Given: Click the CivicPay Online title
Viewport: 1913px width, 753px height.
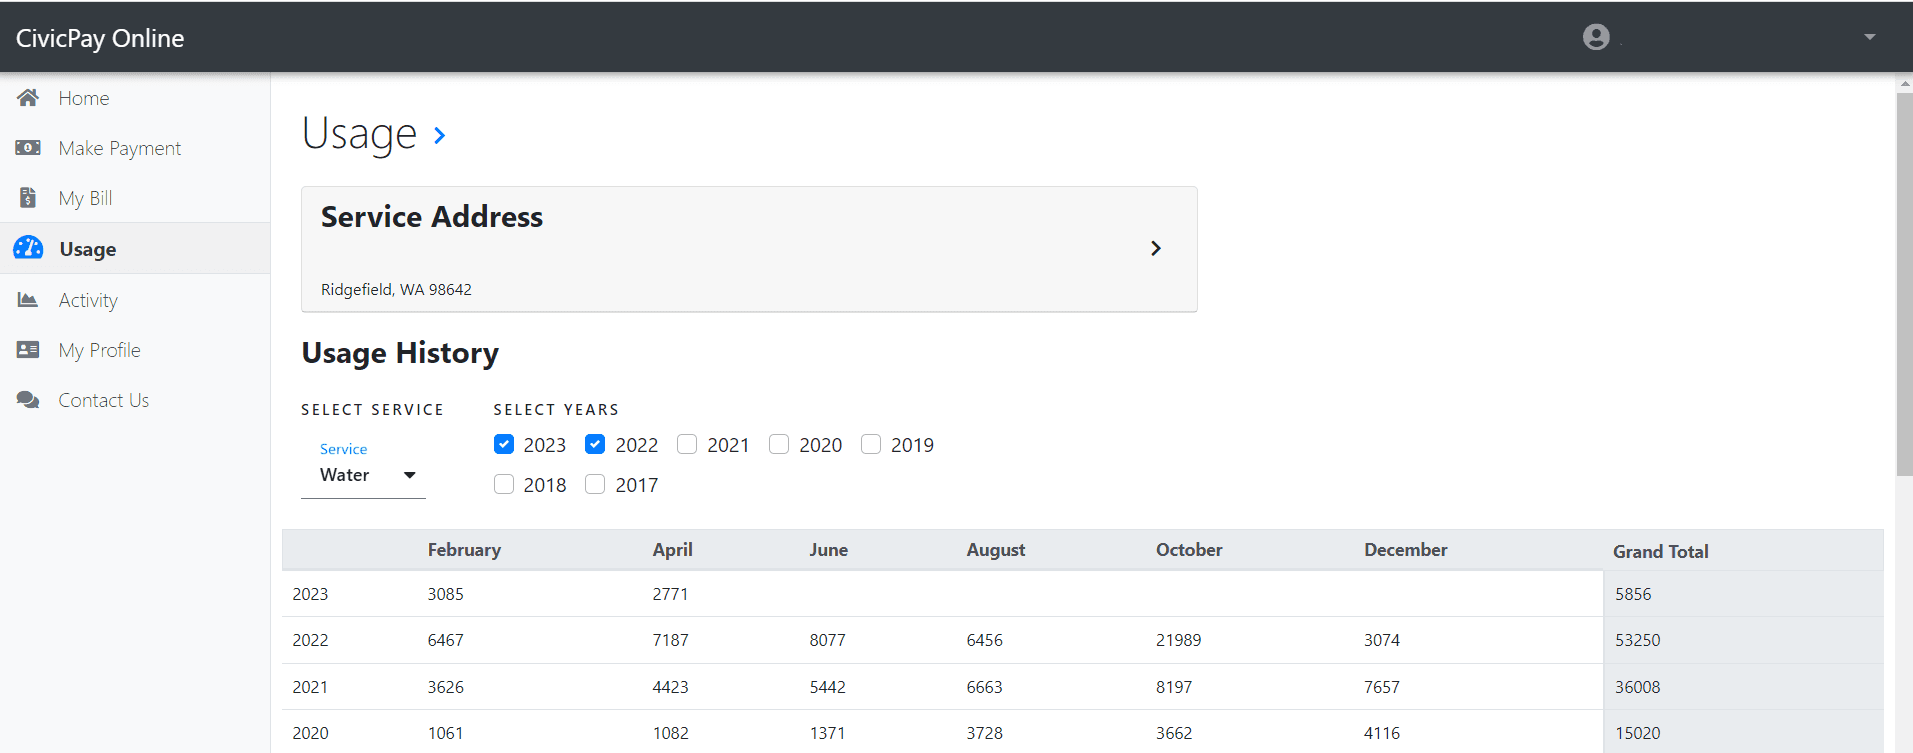Looking at the screenshot, I should click(100, 38).
